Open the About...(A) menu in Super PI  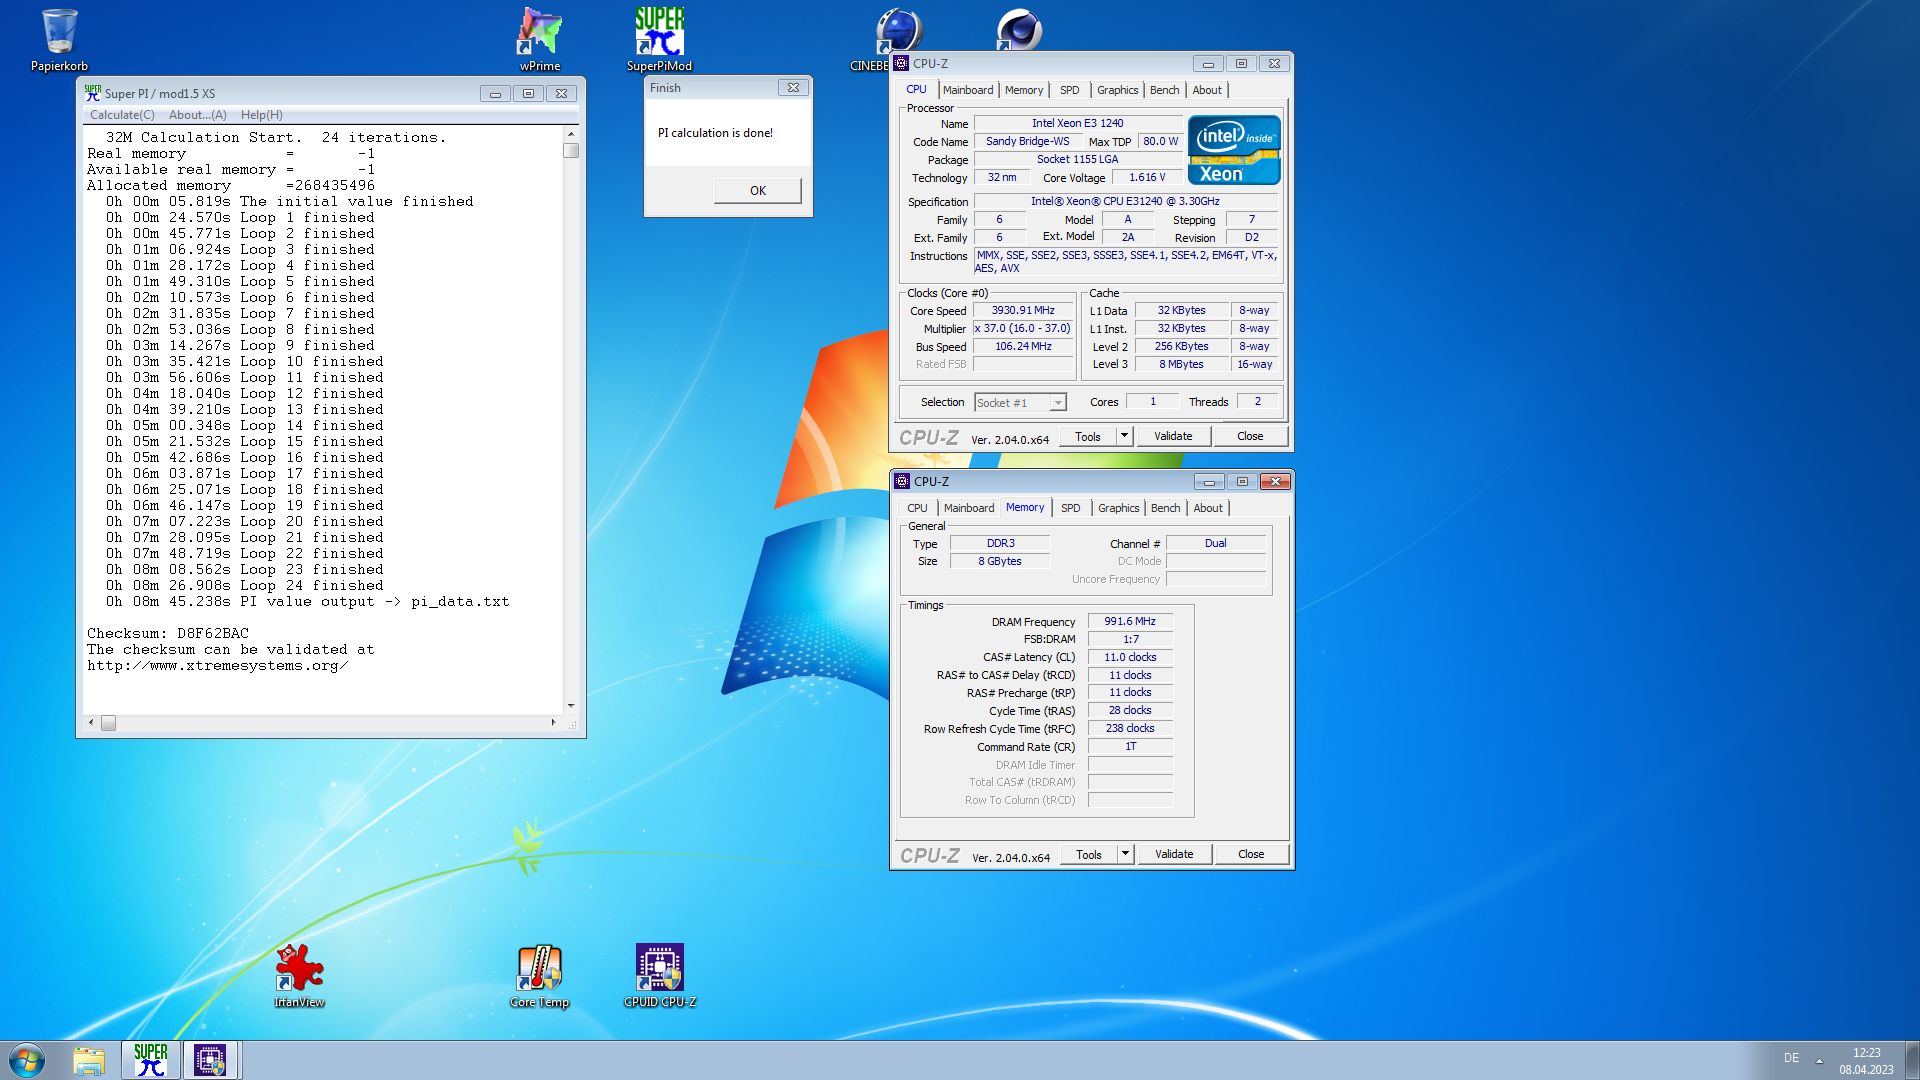197,115
